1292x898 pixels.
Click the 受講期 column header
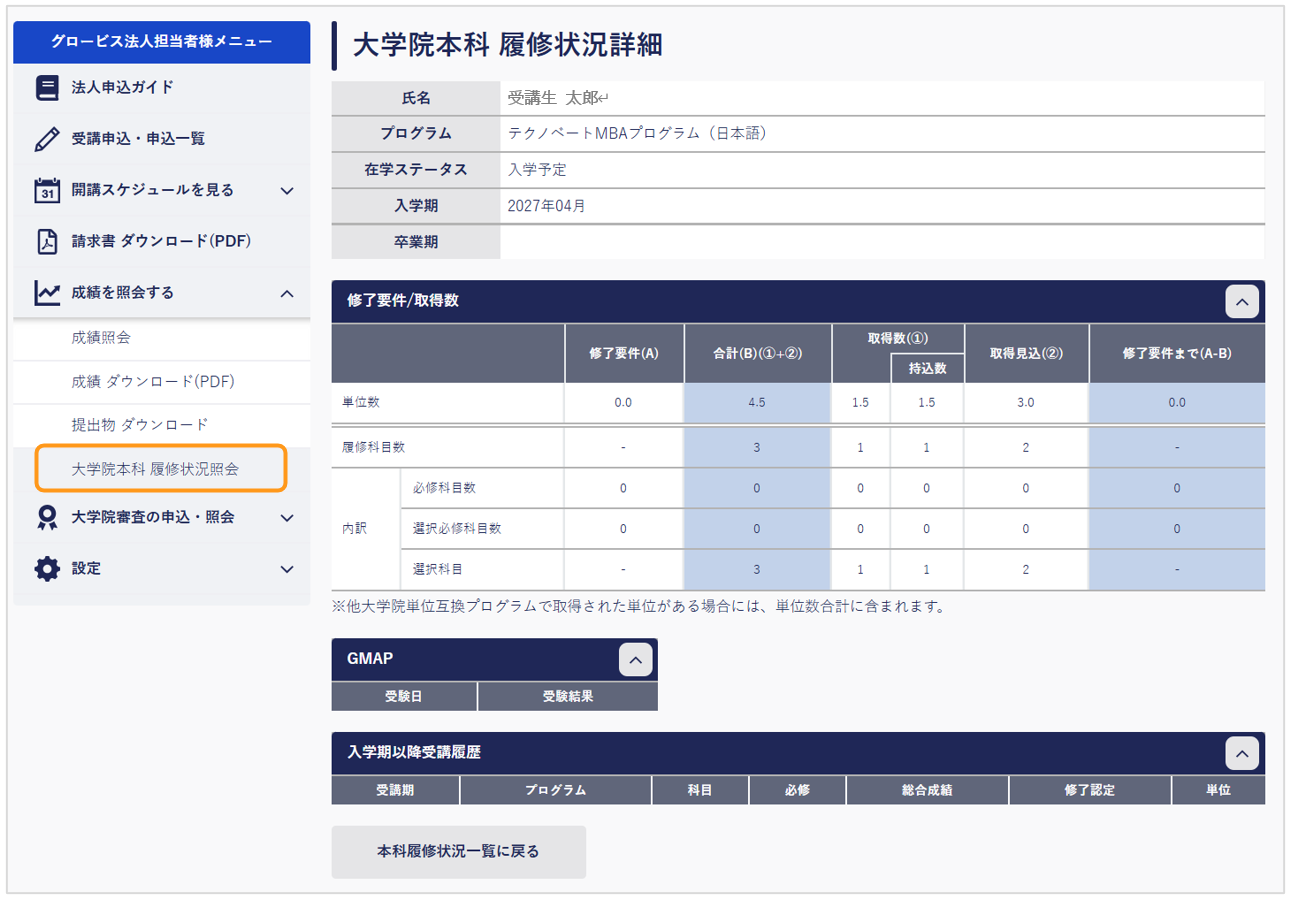[x=395, y=790]
